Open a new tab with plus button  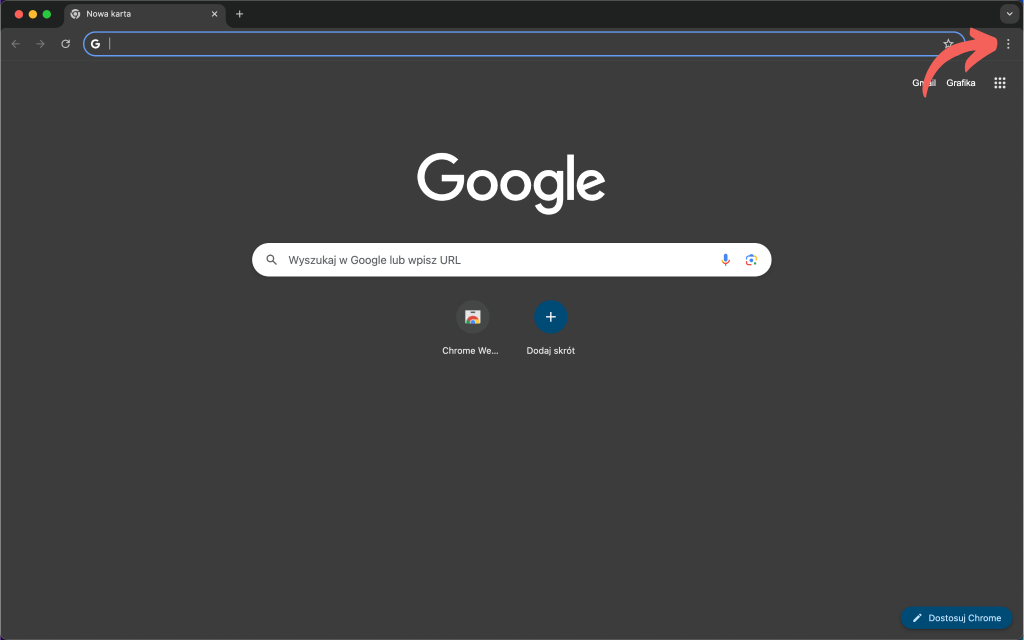(239, 14)
